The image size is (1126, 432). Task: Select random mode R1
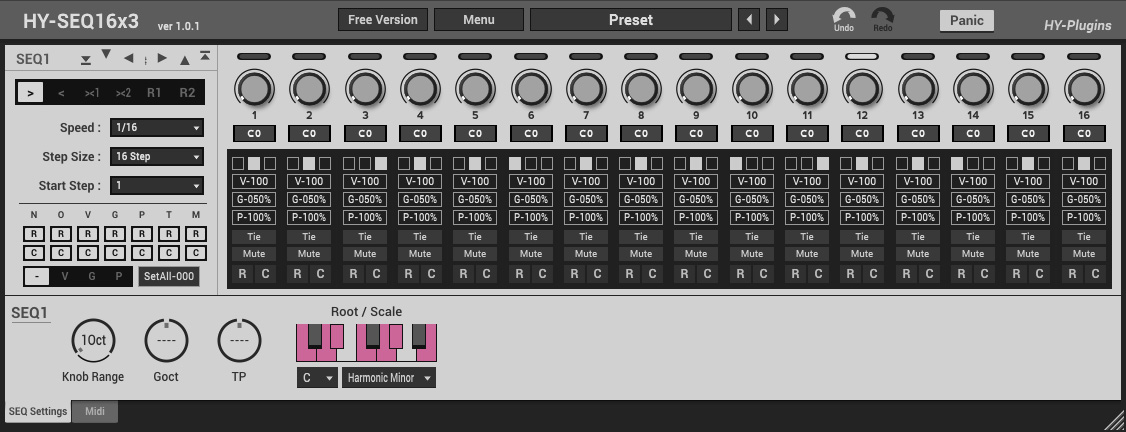tap(154, 93)
